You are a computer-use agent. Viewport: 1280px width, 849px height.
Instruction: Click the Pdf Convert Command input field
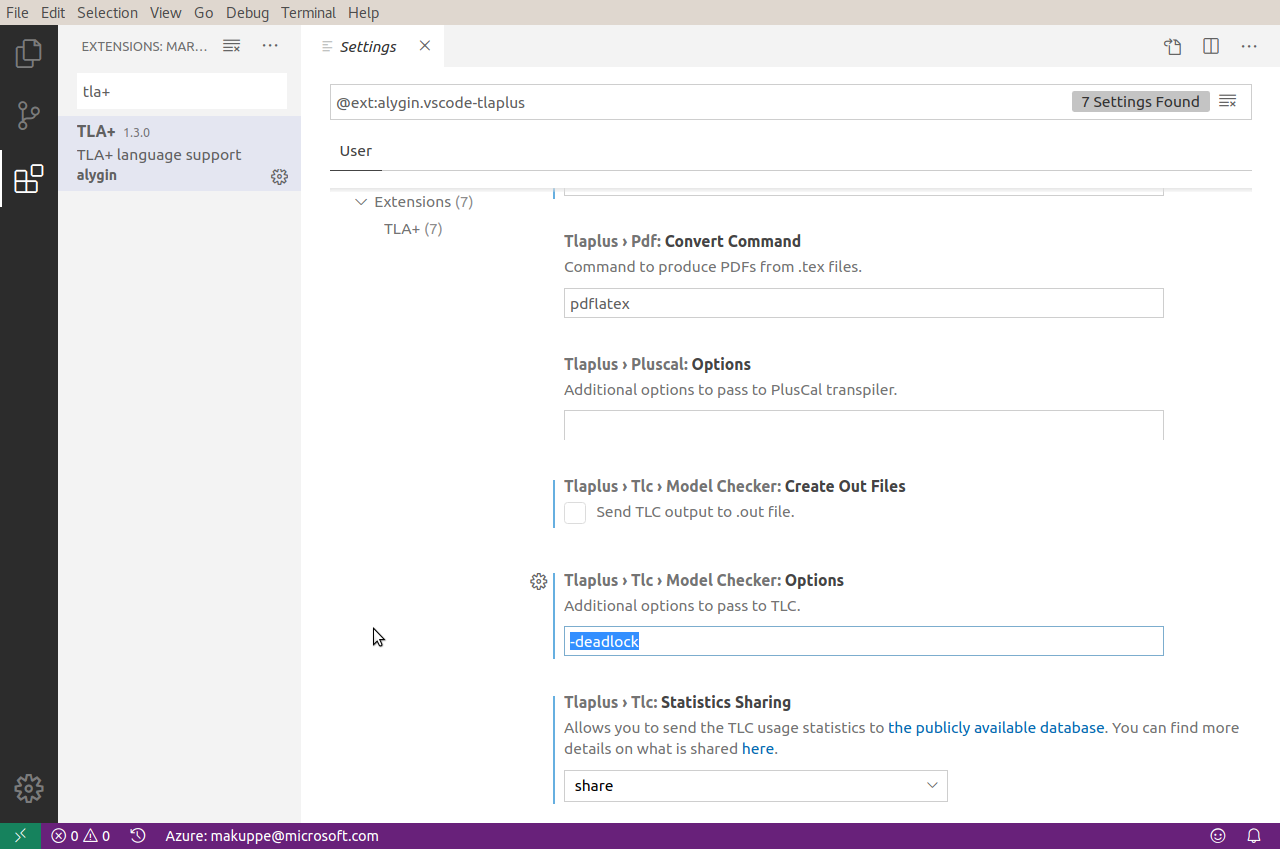click(863, 303)
